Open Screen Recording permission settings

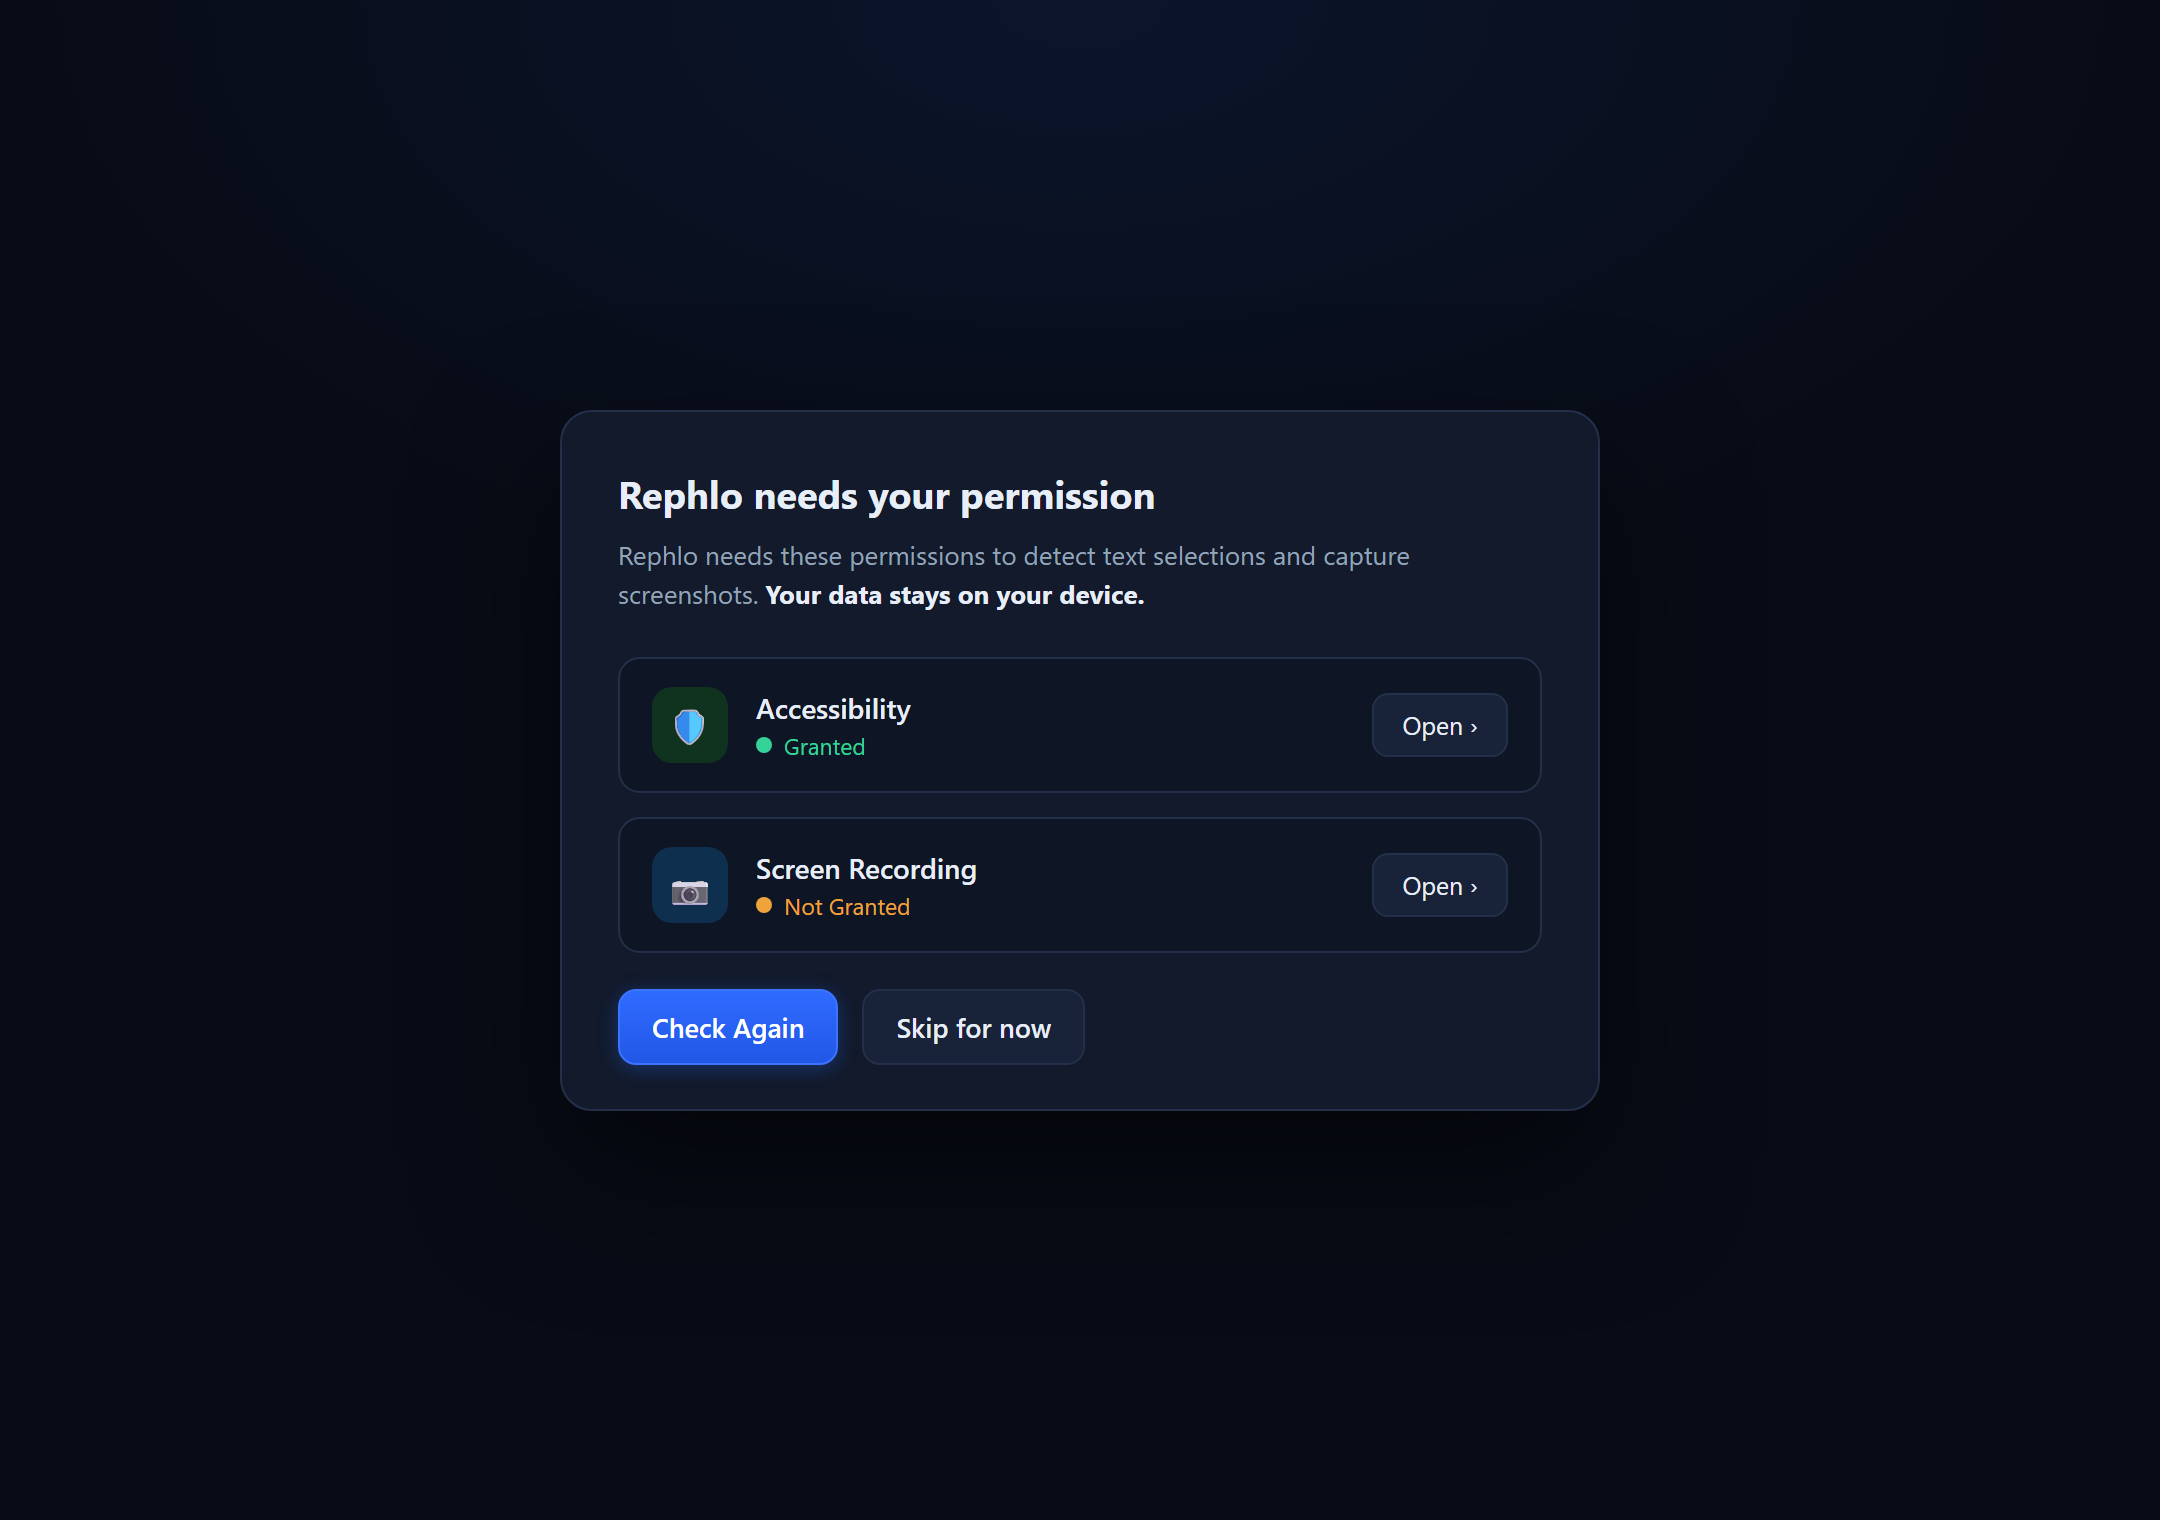point(1439,885)
